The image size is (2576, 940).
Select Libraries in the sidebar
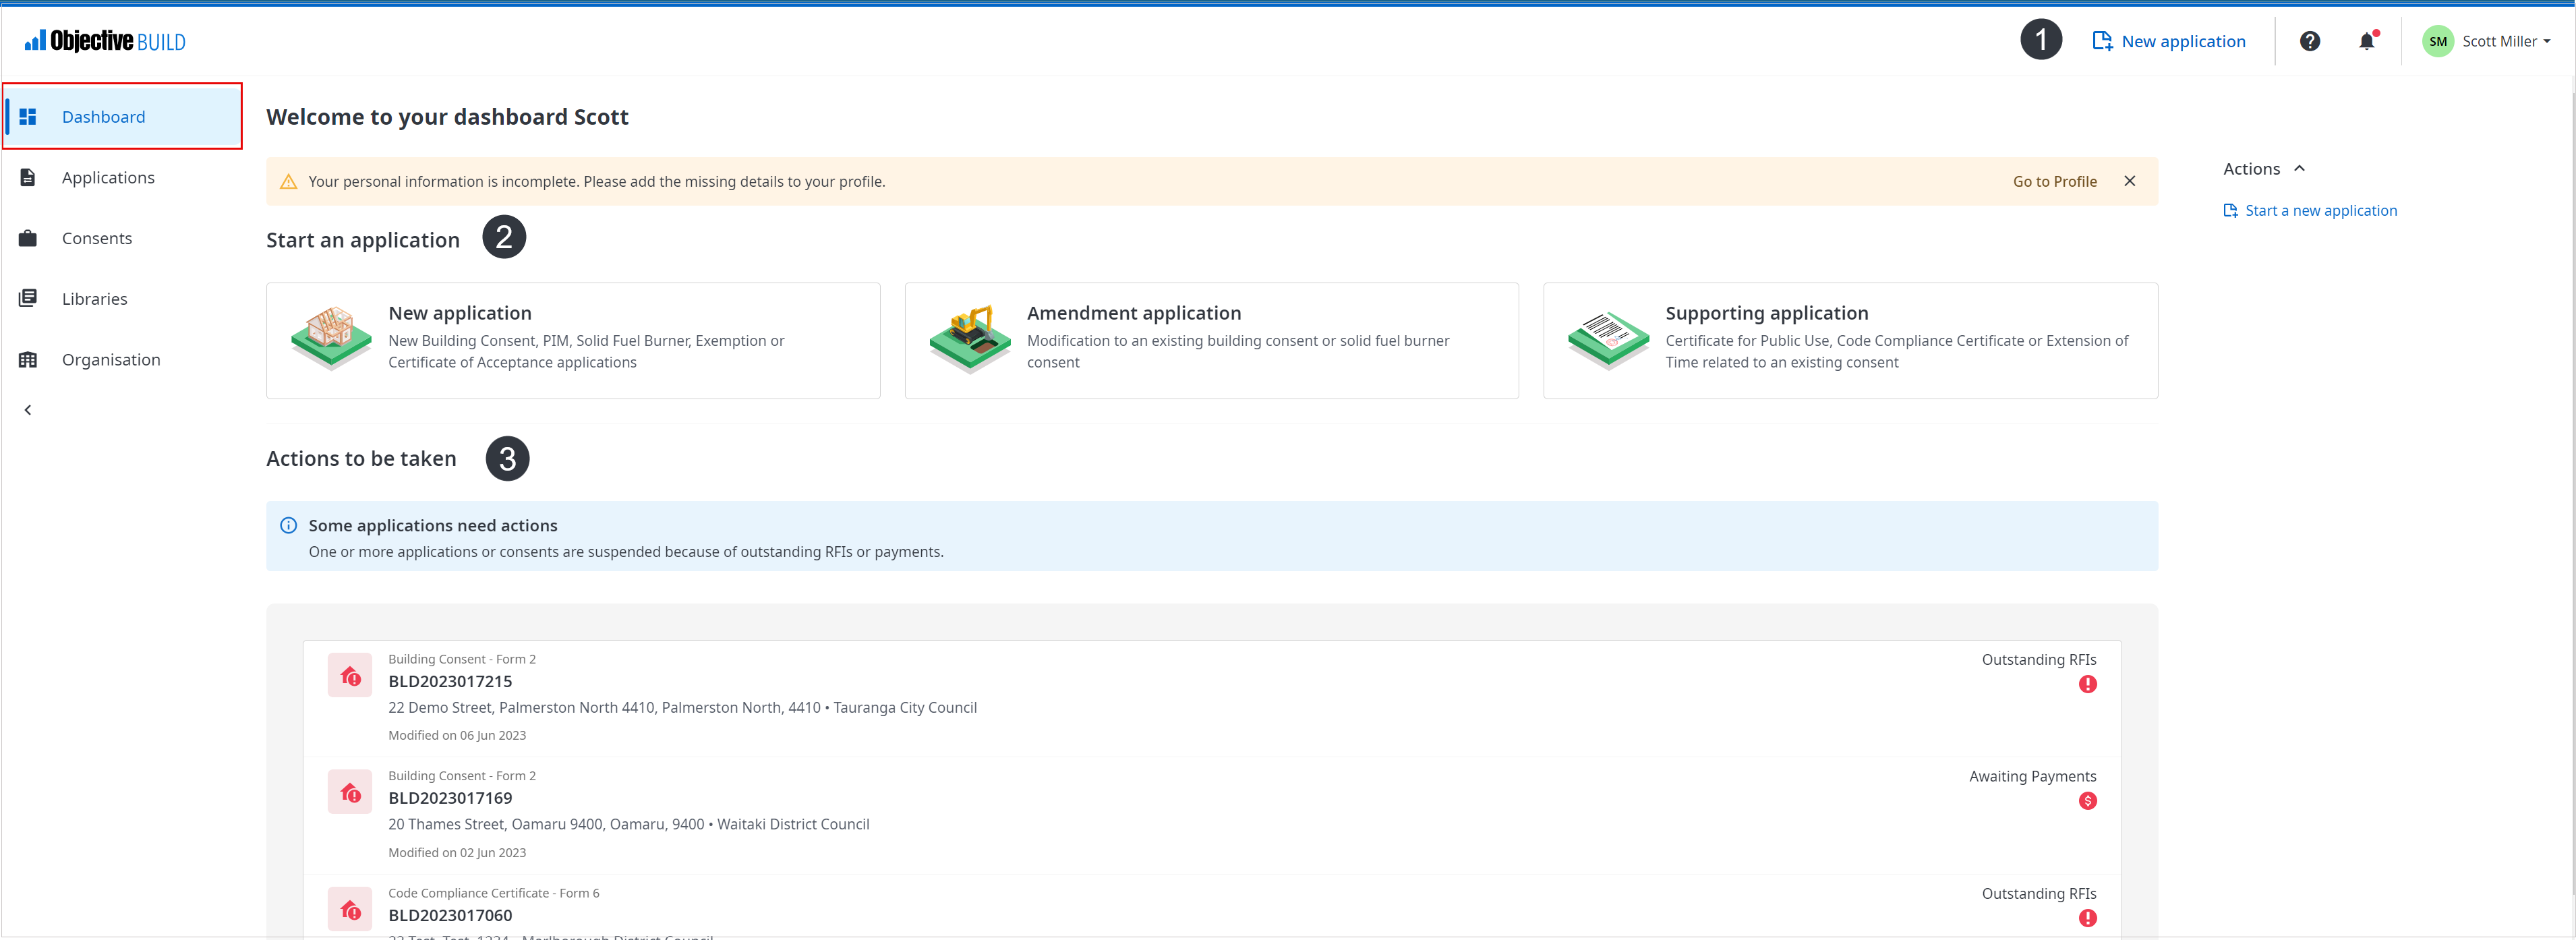coord(123,299)
